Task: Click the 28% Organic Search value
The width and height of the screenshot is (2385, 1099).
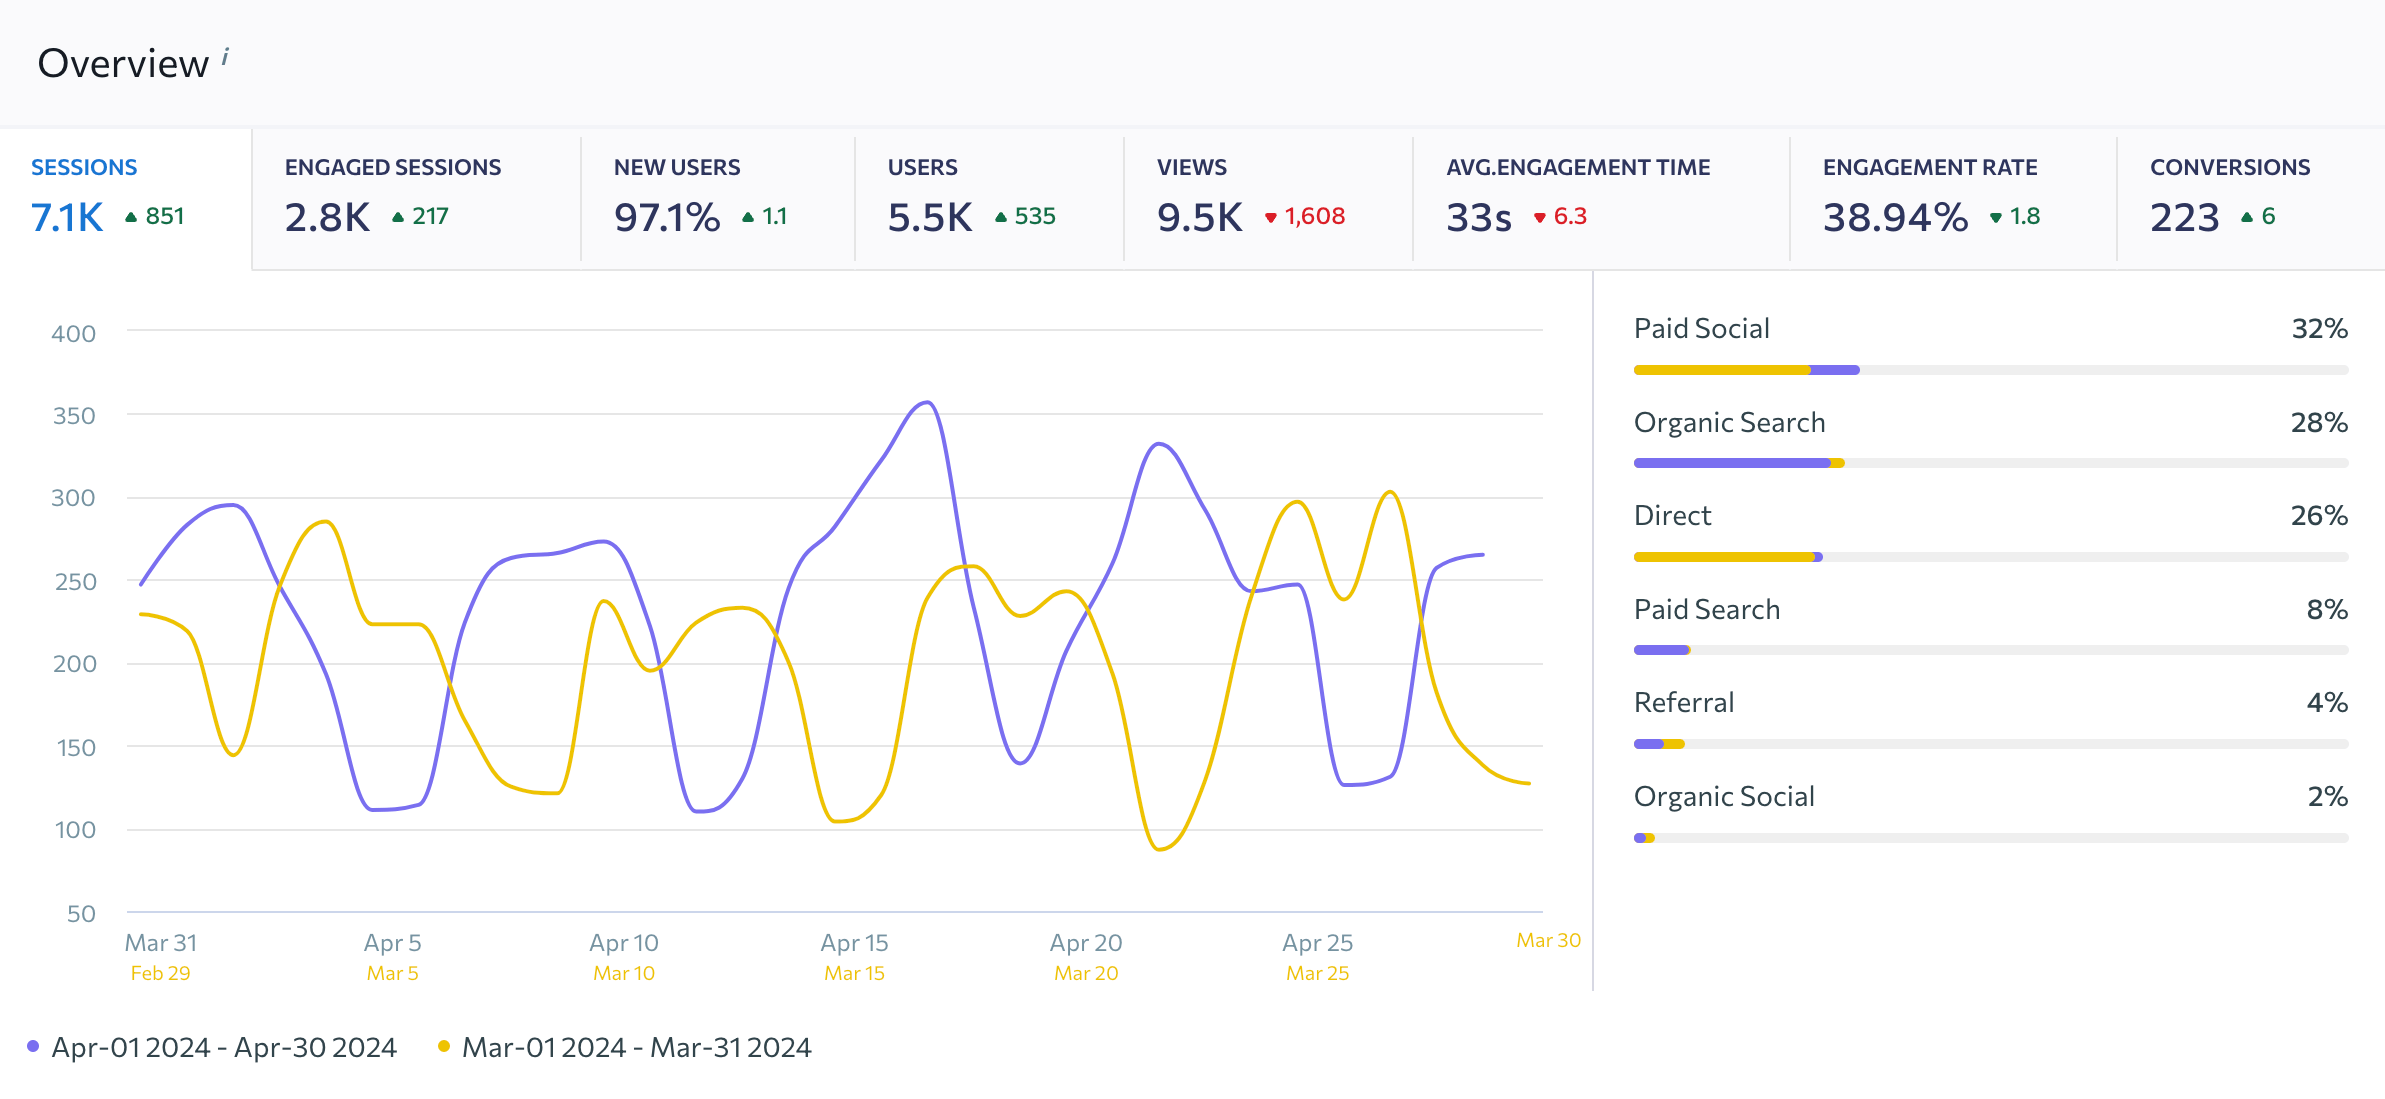Action: (2319, 423)
